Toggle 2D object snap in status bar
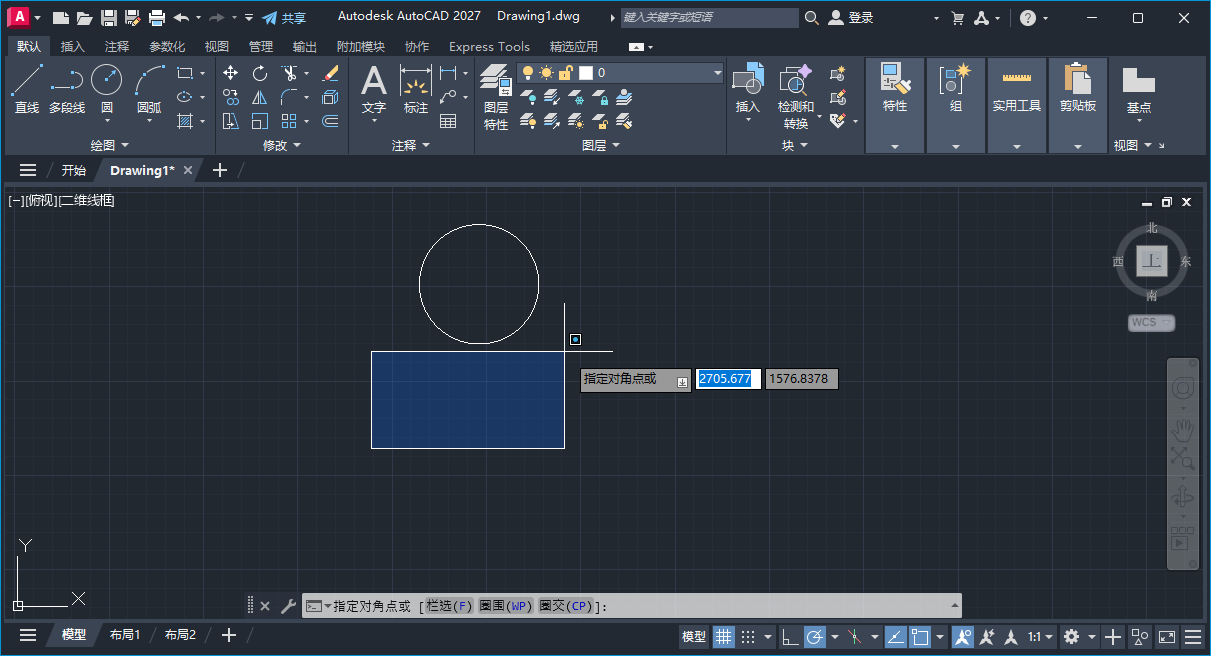1211x656 pixels. tap(920, 636)
